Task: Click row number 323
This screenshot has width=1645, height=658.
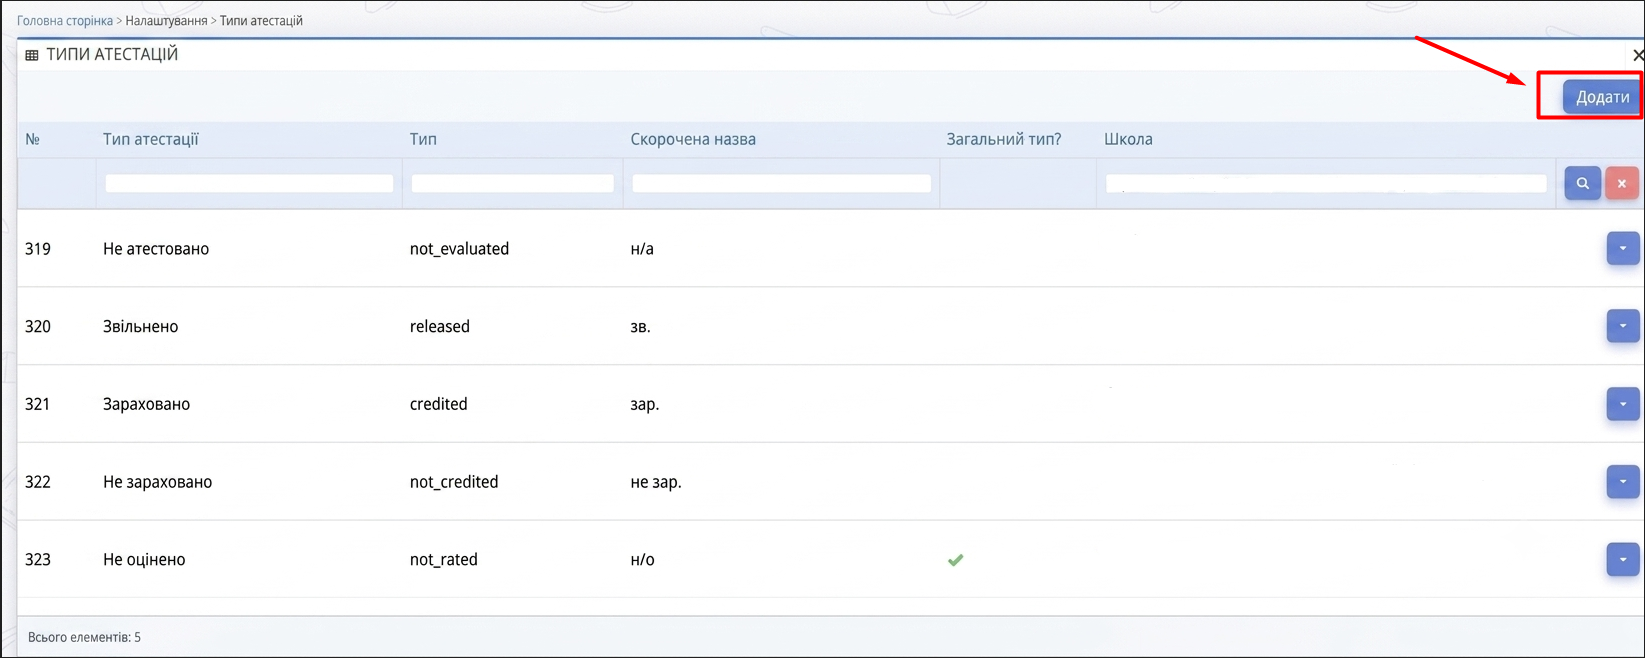Action: [x=38, y=560]
